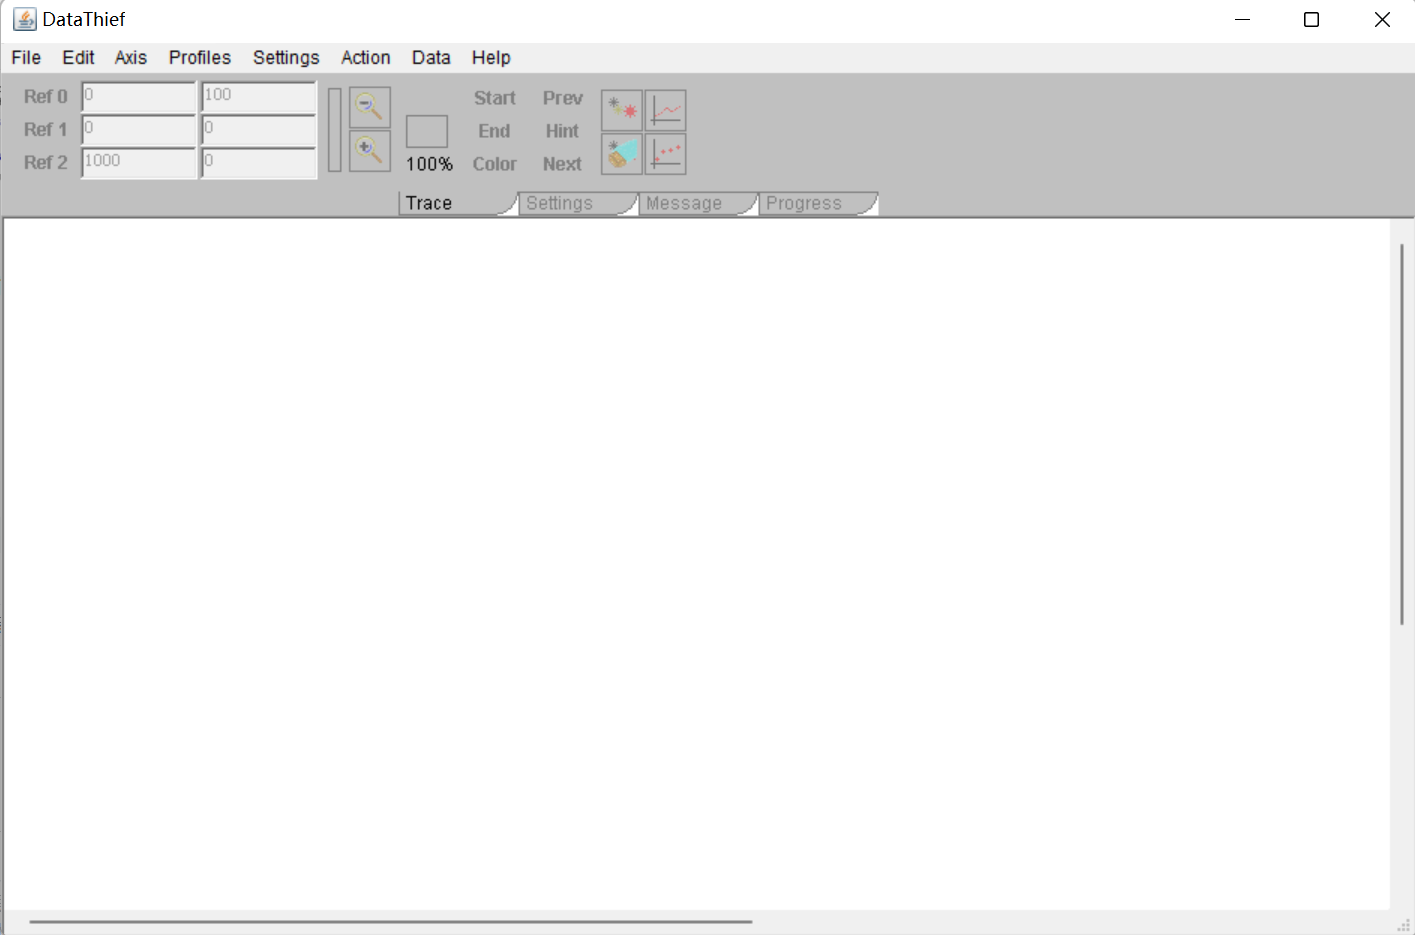Viewport: 1415px width, 935px height.
Task: Click the Ref 1 label
Action: [46, 129]
